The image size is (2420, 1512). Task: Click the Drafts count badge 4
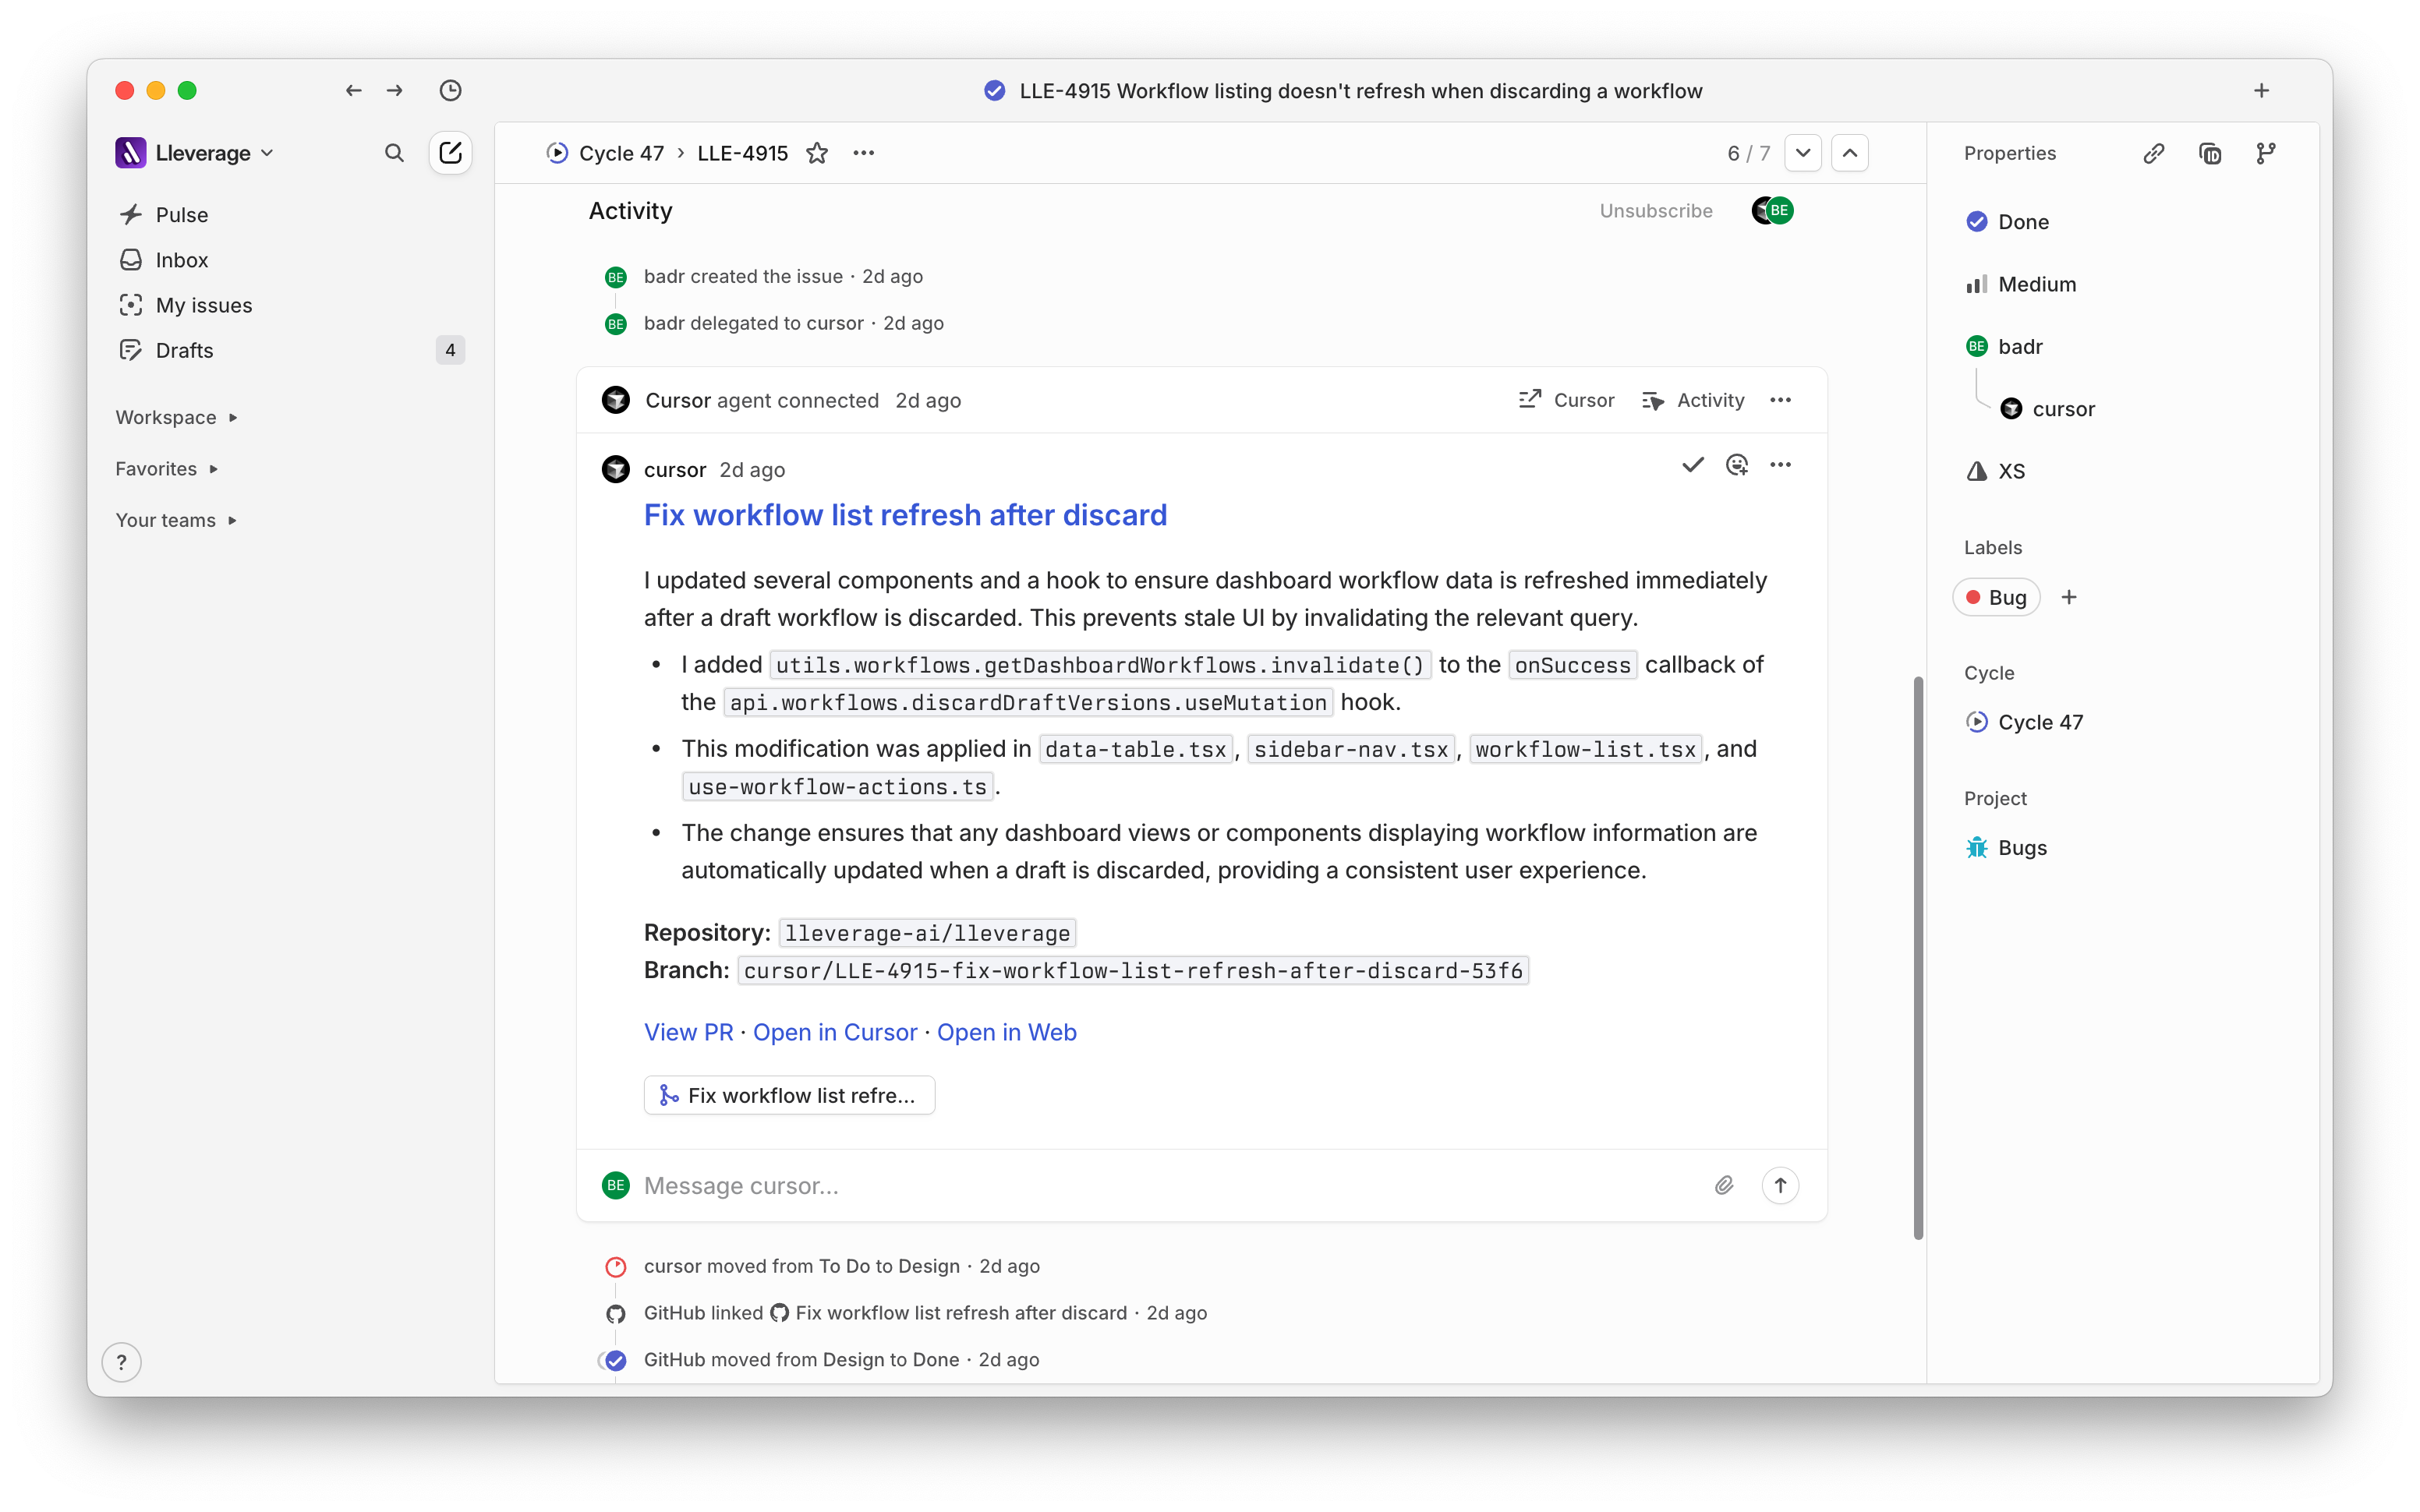(450, 350)
